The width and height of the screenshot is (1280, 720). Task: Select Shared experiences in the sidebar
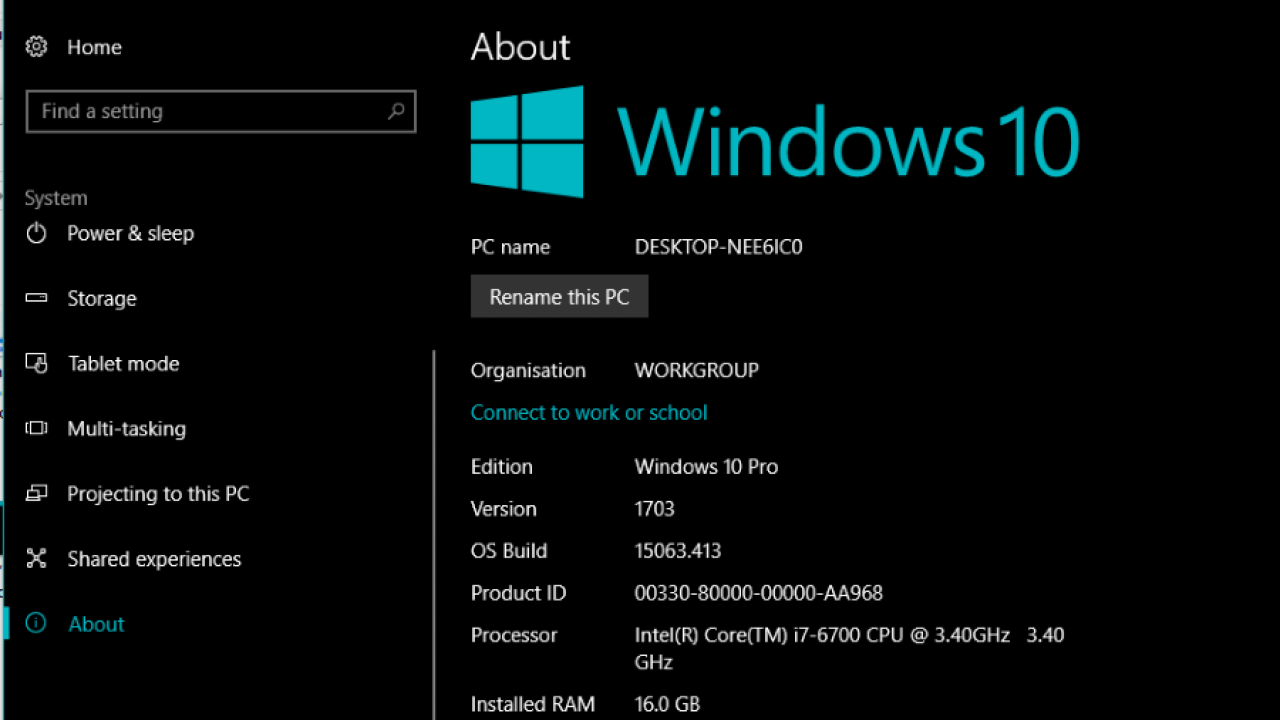point(154,558)
